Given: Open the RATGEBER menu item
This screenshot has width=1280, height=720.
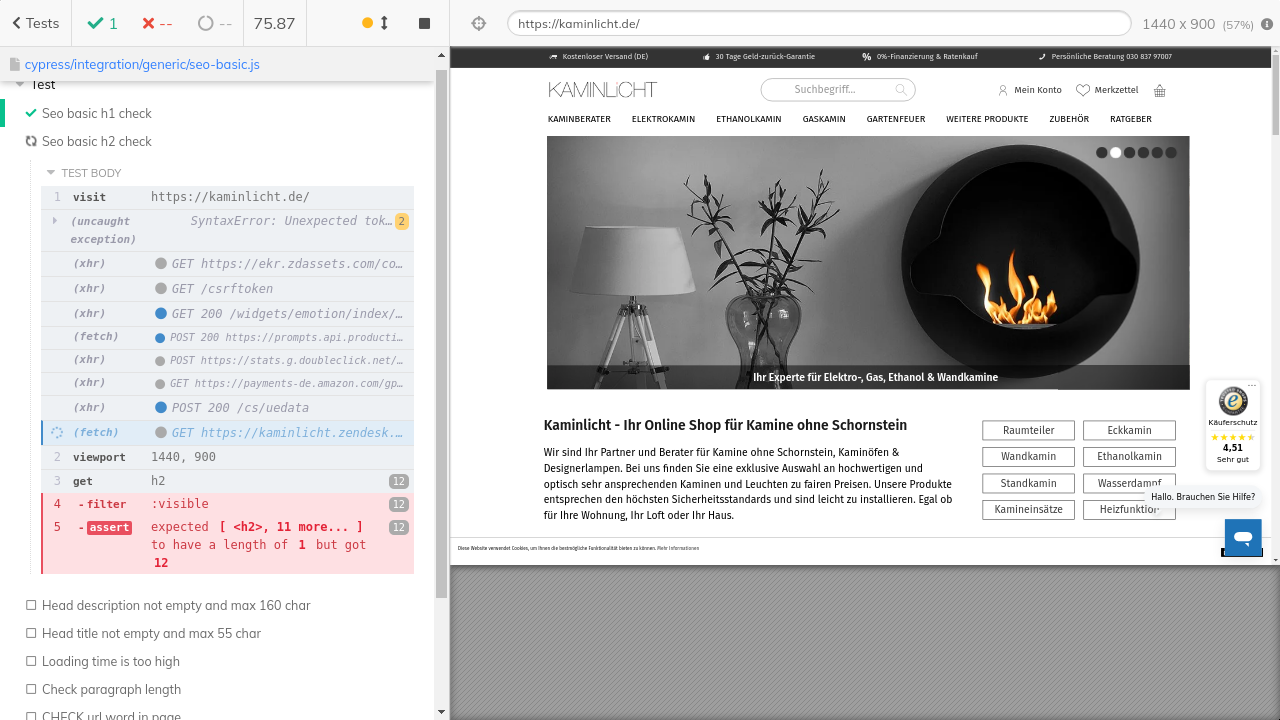Looking at the screenshot, I should tap(1130, 119).
